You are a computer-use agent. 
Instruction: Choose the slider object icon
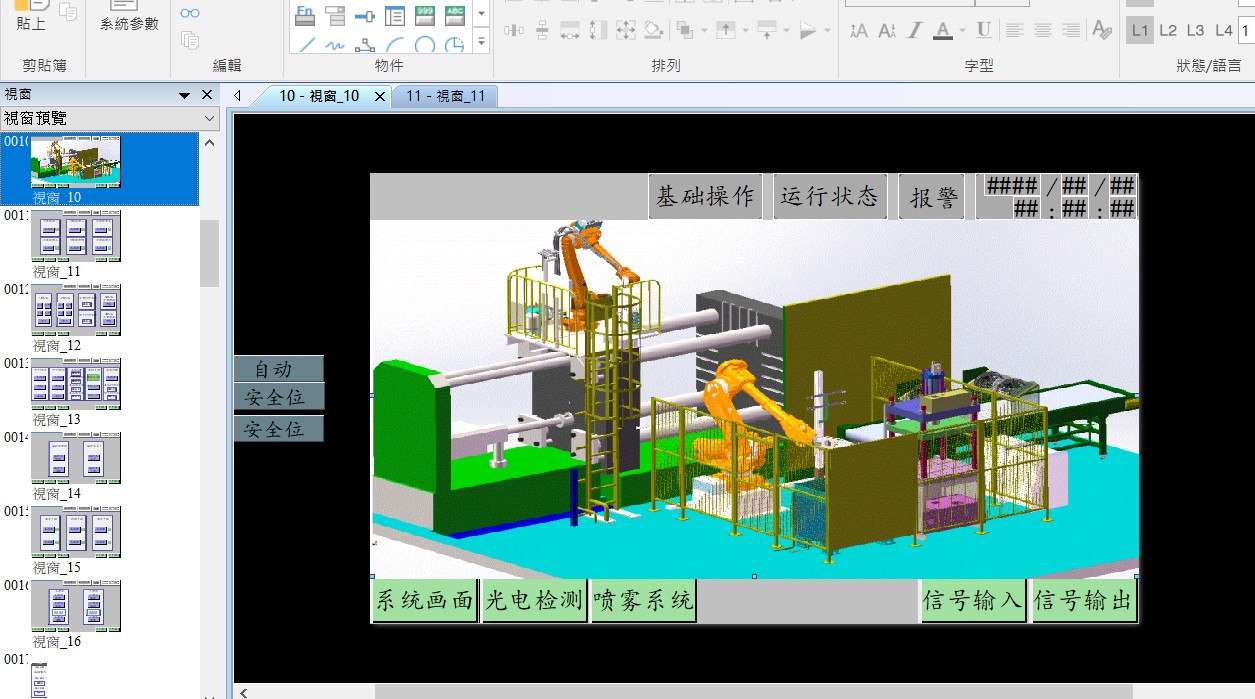point(365,15)
